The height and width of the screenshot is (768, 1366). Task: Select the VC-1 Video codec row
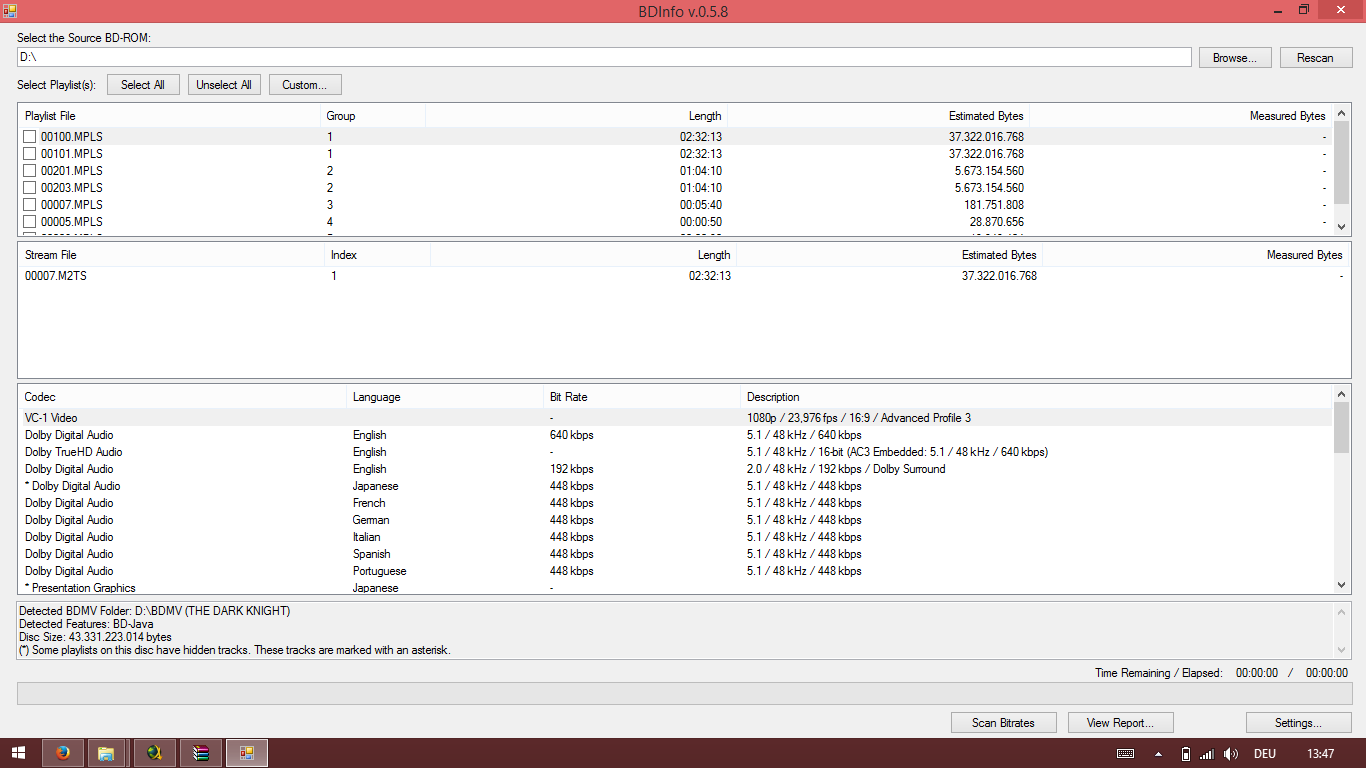tap(676, 418)
